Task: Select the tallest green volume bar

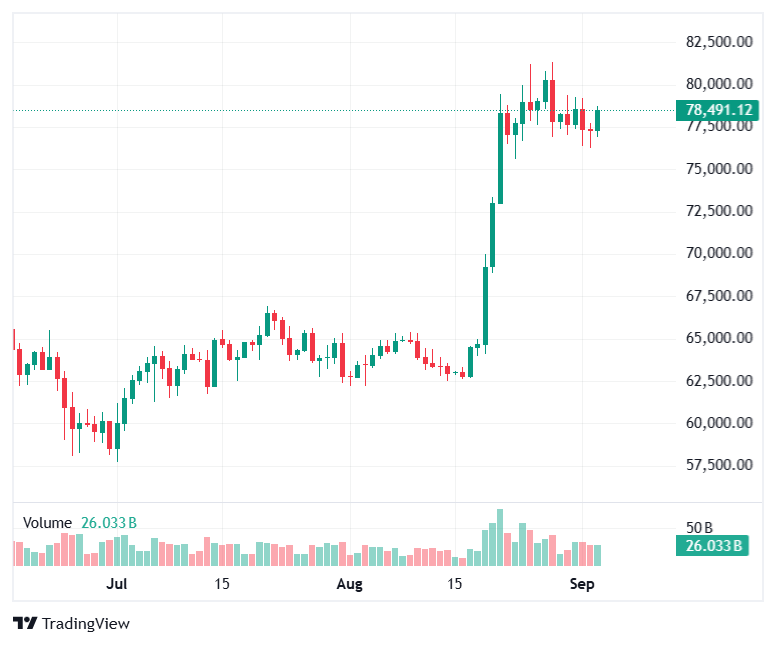Action: 500,537
